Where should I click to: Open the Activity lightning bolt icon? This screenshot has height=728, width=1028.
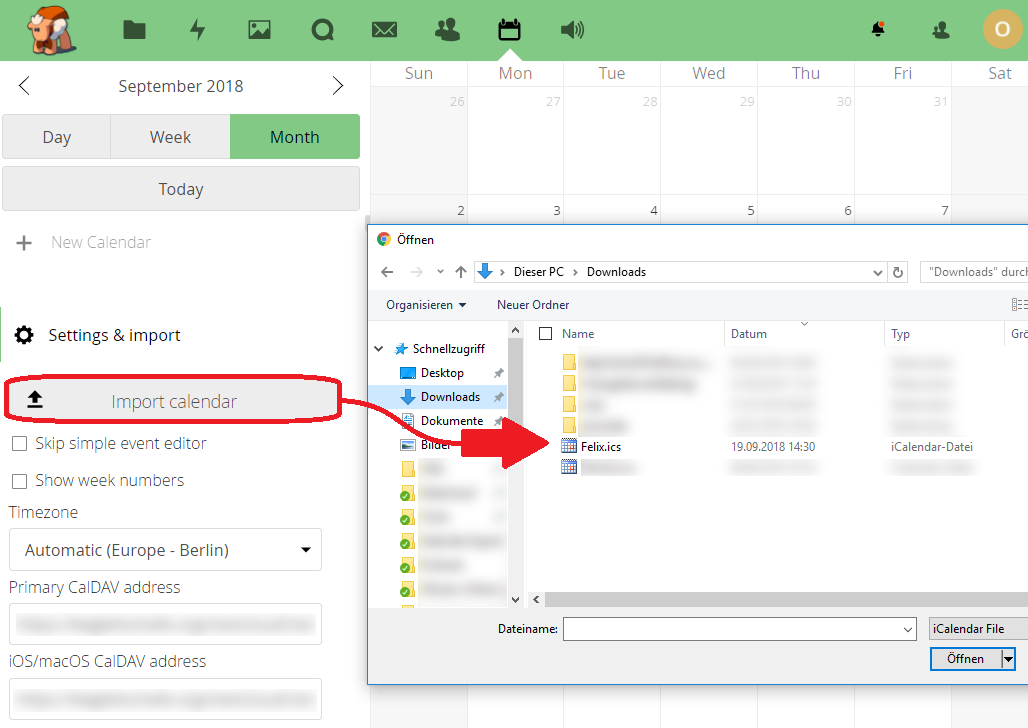pos(197,30)
